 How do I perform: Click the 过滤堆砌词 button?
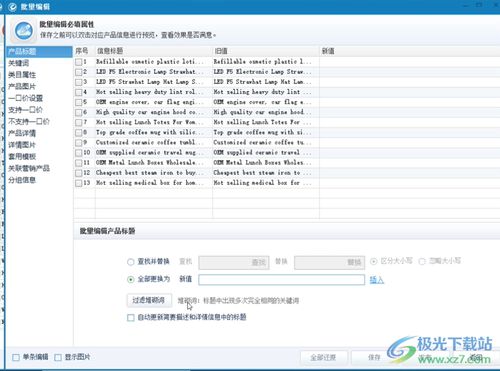(x=149, y=300)
